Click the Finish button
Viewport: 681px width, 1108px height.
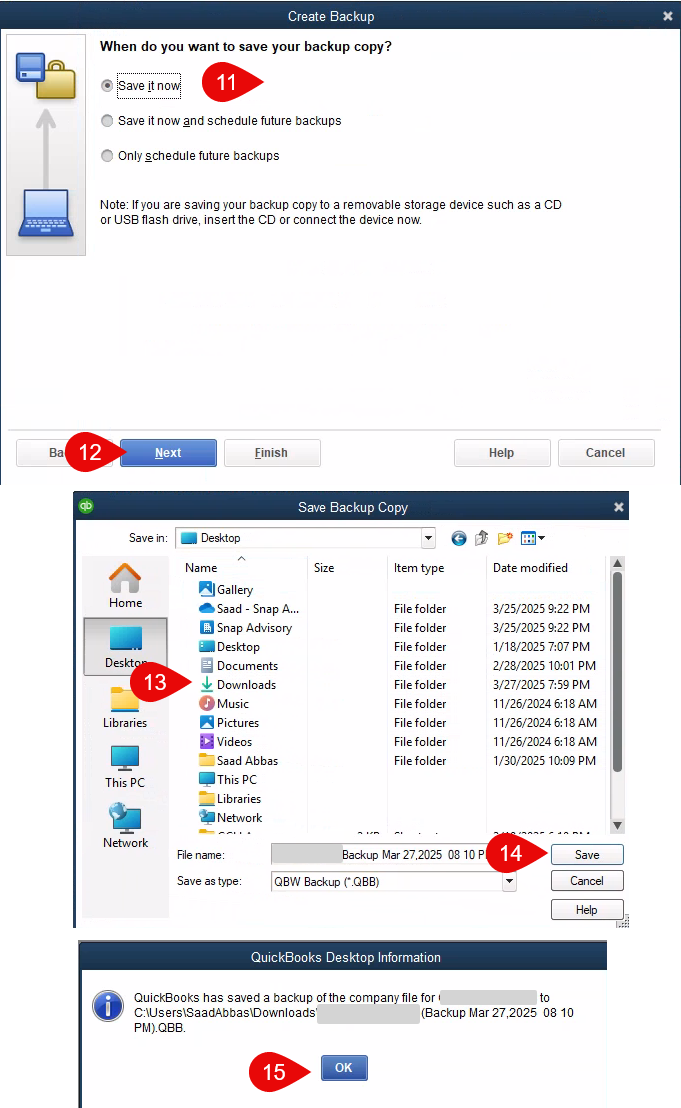[x=272, y=453]
